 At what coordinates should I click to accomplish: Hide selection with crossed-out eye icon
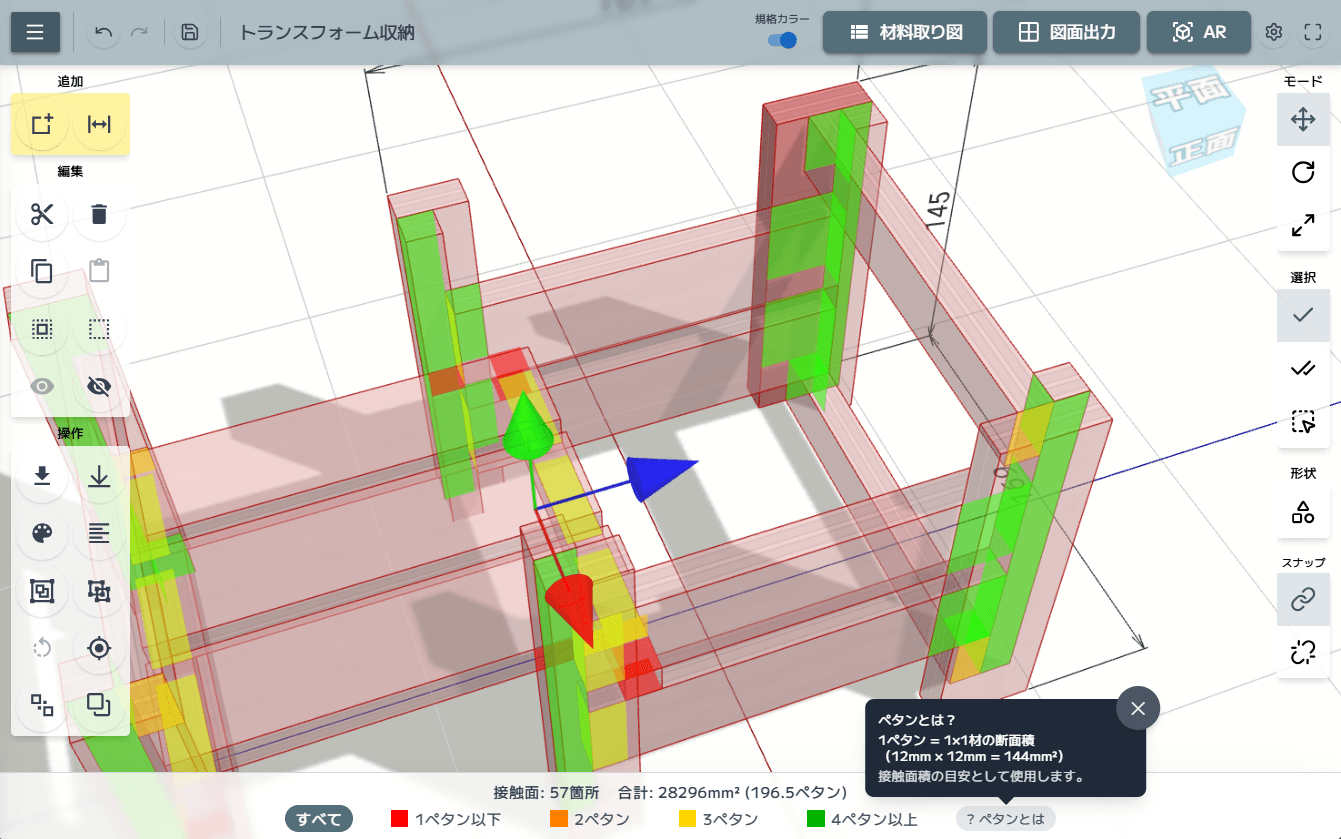99,387
